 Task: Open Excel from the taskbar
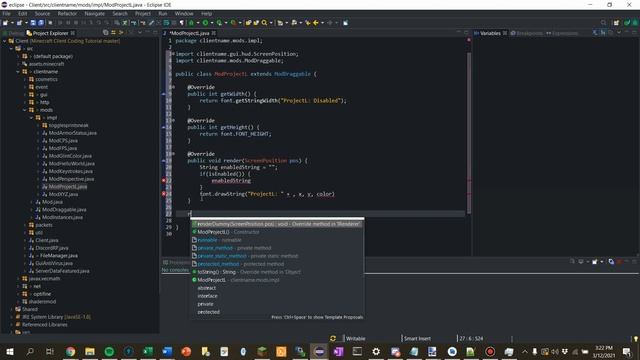[148, 351]
